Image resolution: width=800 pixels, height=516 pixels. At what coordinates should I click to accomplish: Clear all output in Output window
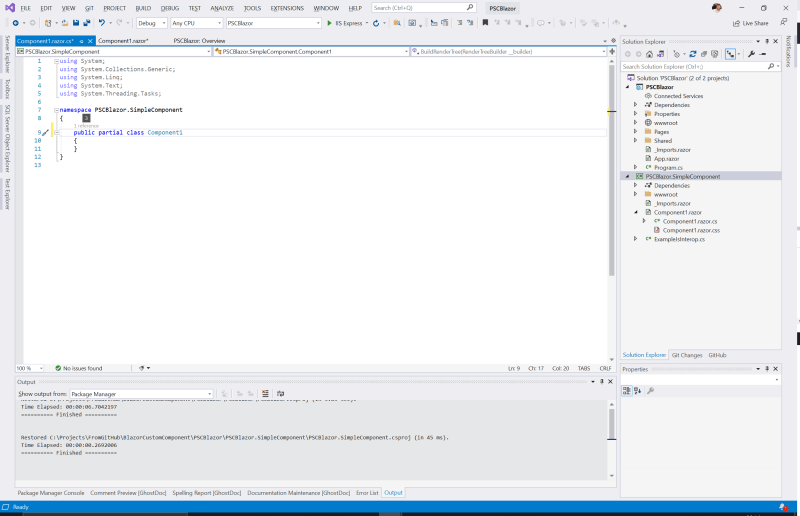tap(265, 394)
